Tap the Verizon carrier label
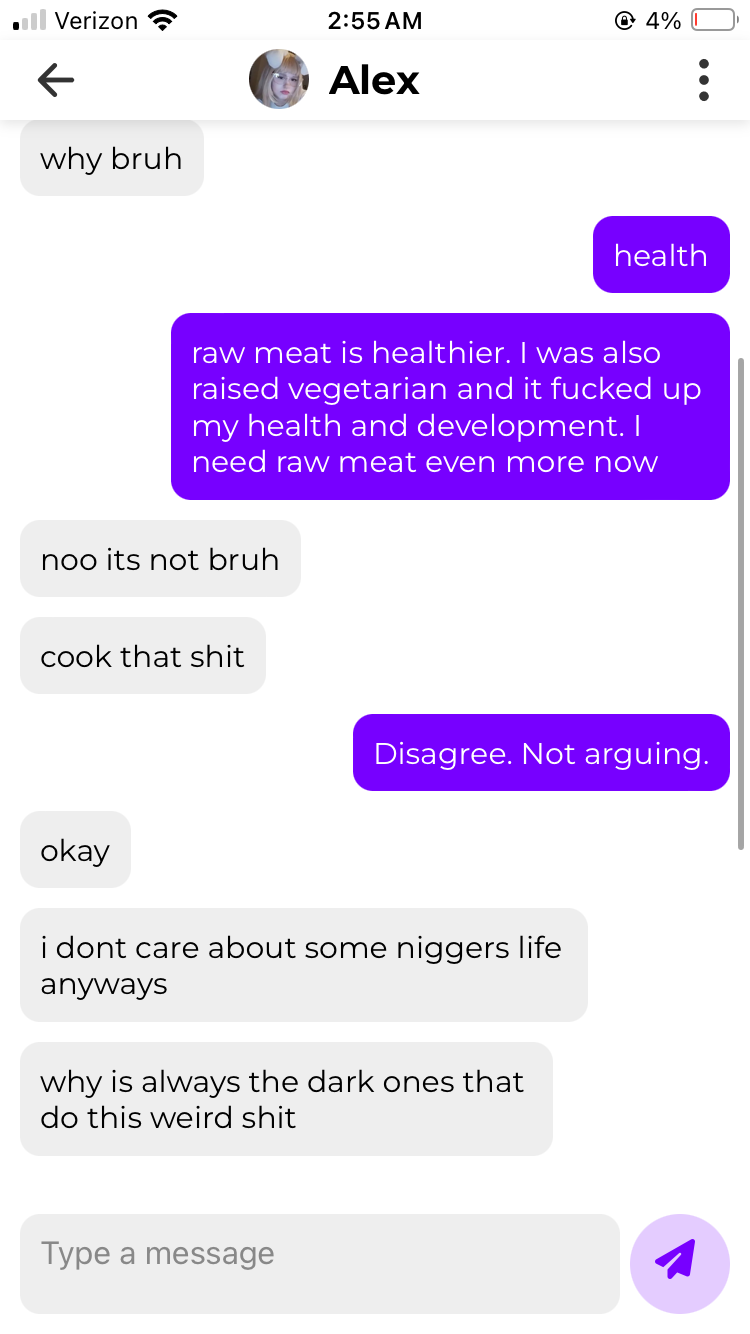Screen dimensions: 750x1334 tap(97, 20)
